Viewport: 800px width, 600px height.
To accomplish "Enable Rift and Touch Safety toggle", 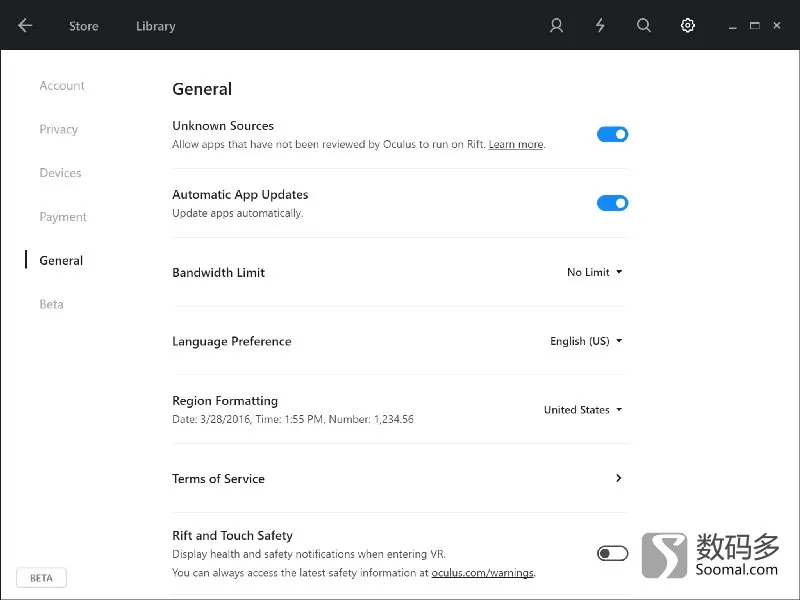I will 612,554.
